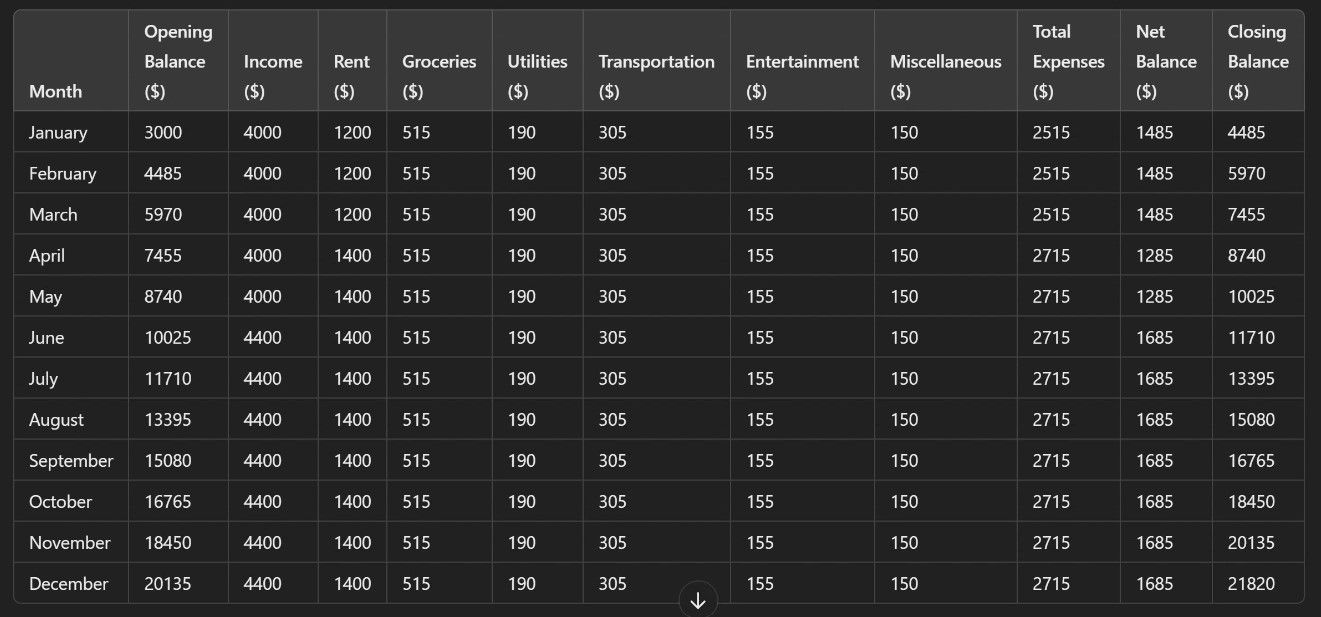Click the Closing Balance ($) header
Image resolution: width=1321 pixels, height=617 pixels.
pos(1258,61)
